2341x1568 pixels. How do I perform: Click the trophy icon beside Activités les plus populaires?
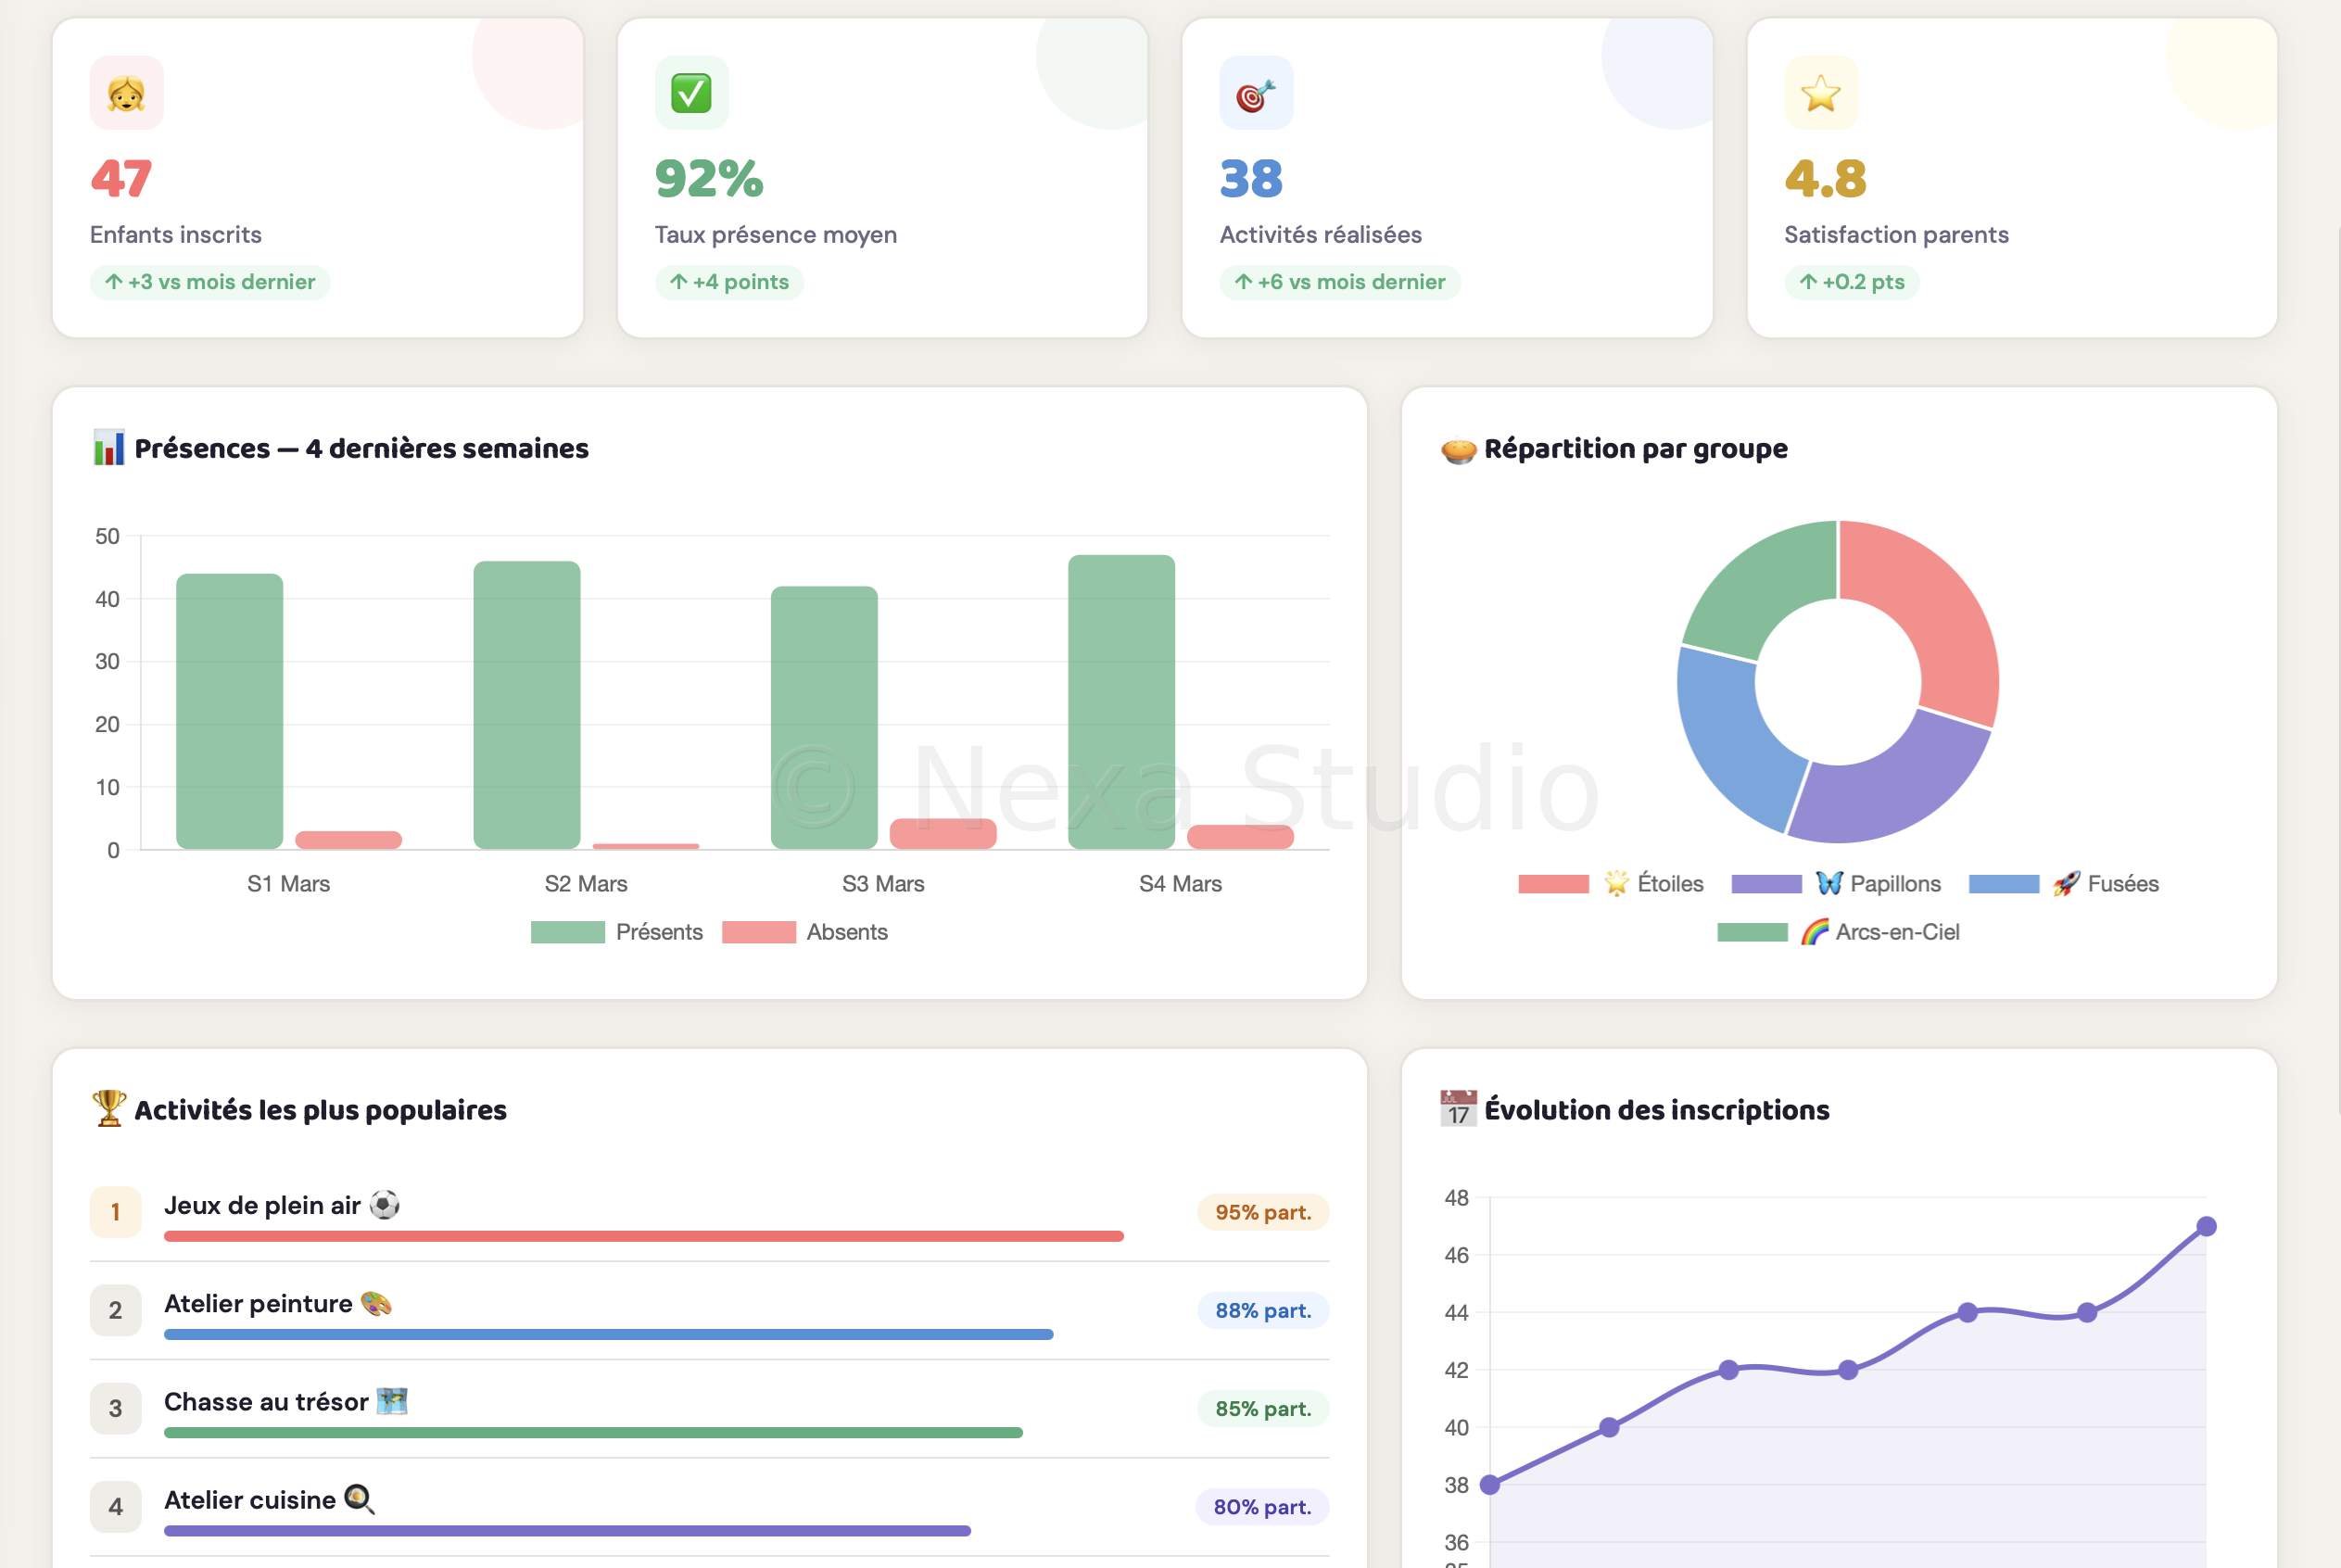coord(109,1109)
